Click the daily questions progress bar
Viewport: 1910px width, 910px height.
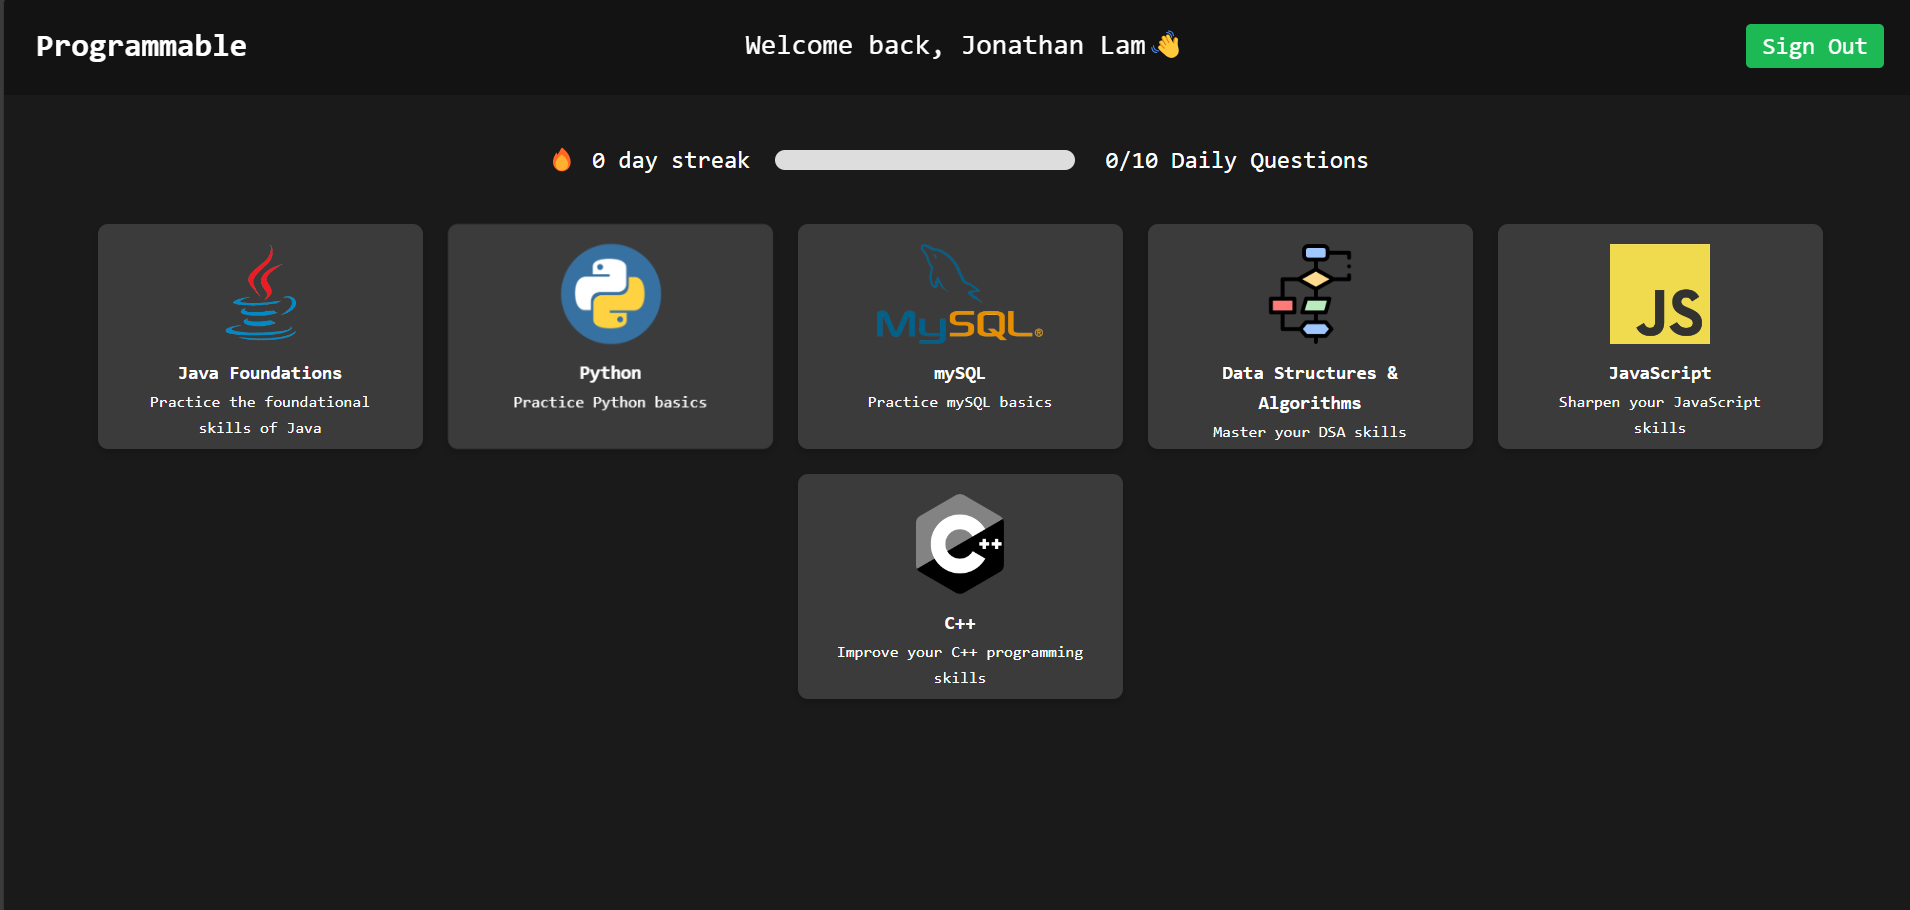(x=925, y=160)
